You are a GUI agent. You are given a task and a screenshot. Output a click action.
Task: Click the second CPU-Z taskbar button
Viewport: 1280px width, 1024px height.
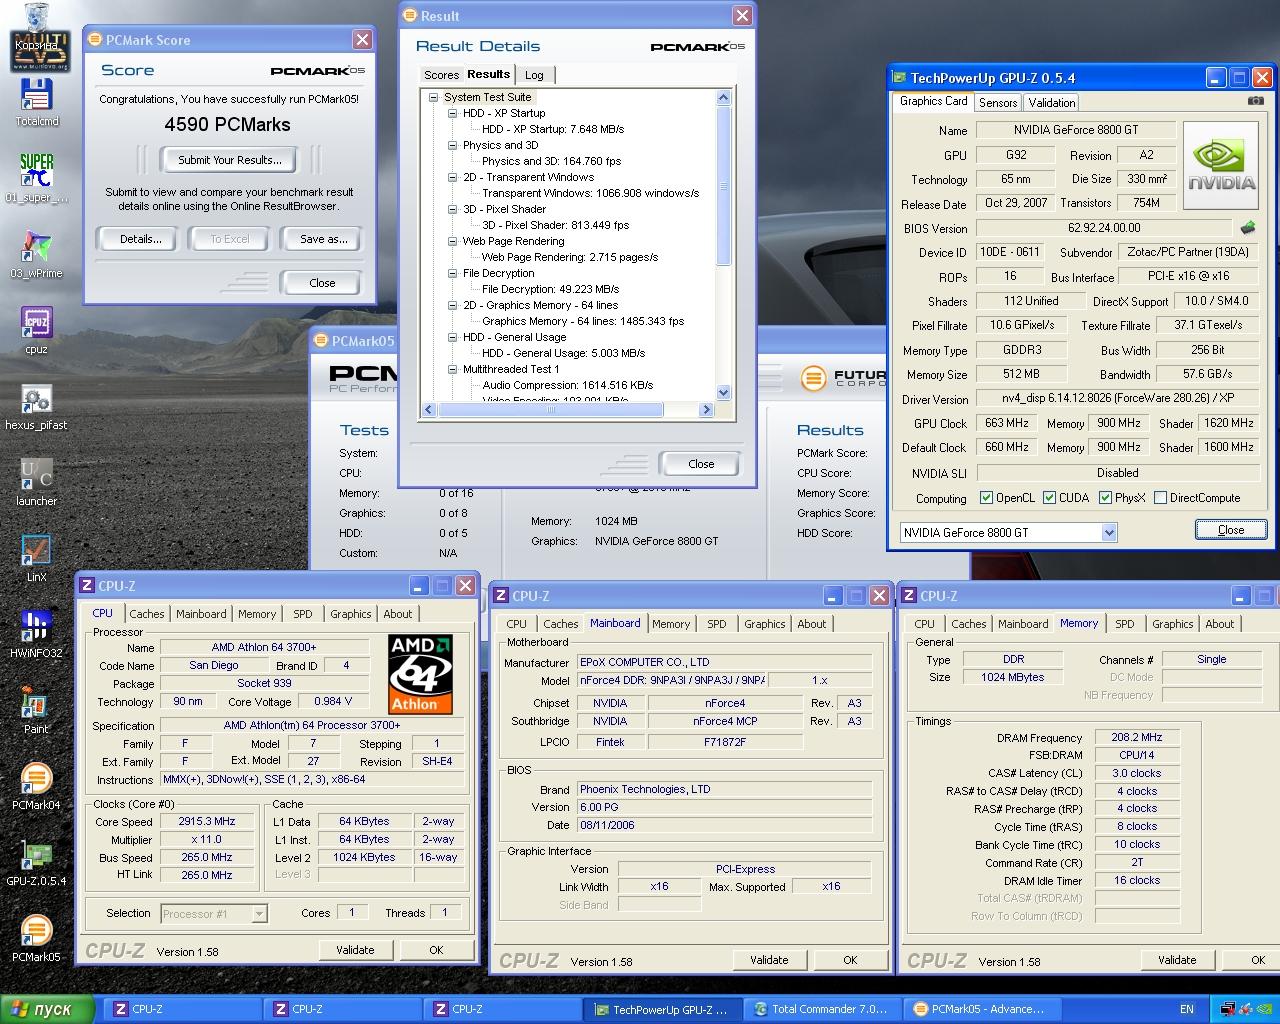343,1009
